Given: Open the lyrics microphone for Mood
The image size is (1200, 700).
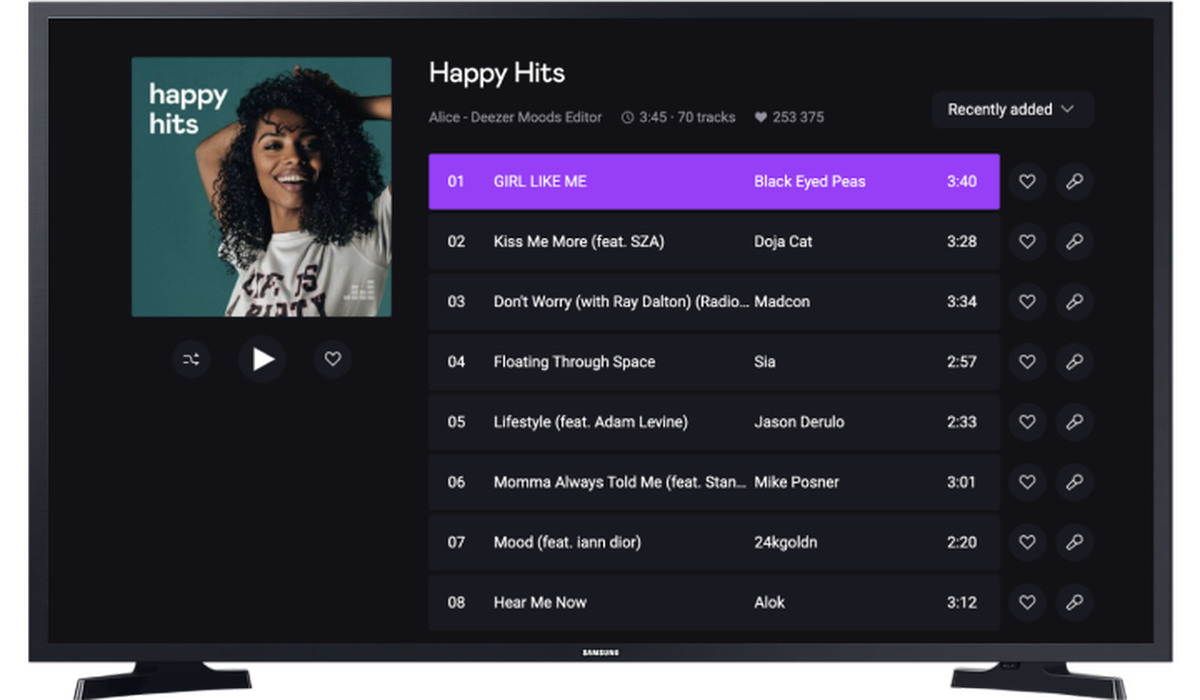Looking at the screenshot, I should click(x=1074, y=542).
